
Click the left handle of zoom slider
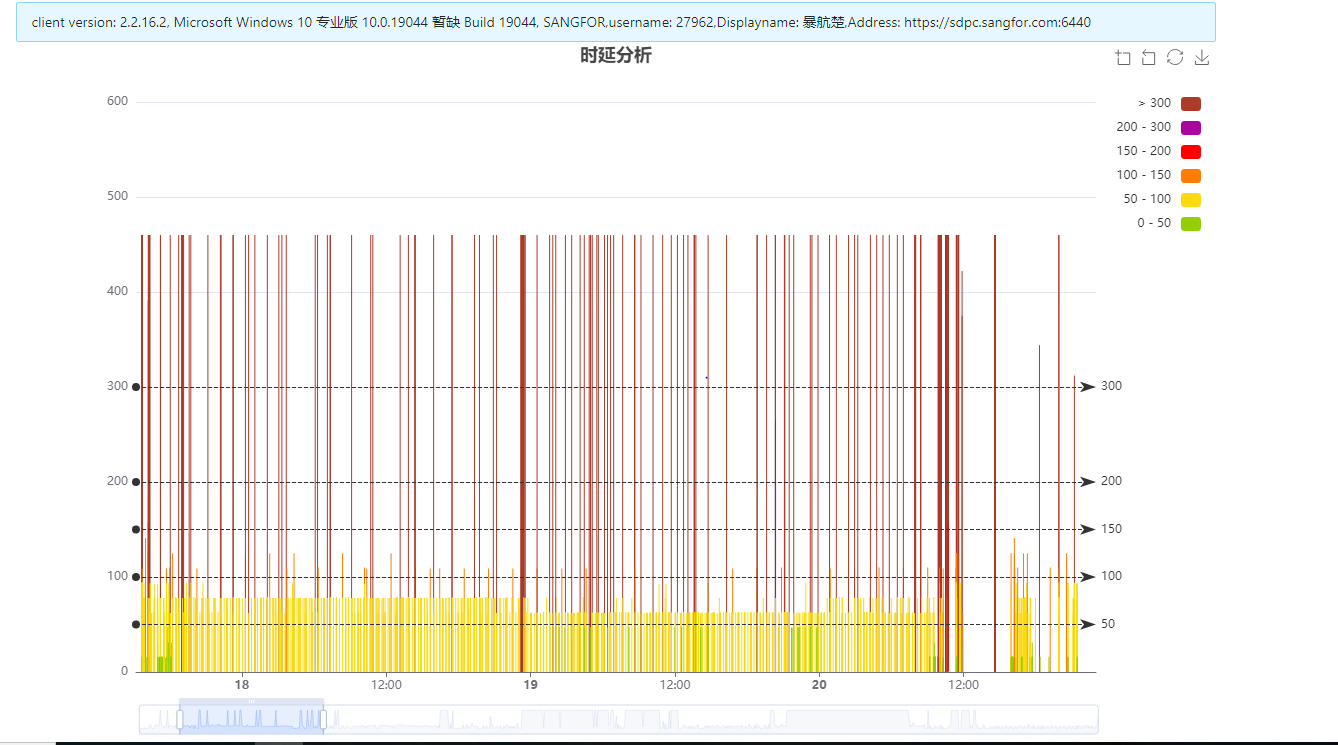tap(180, 719)
